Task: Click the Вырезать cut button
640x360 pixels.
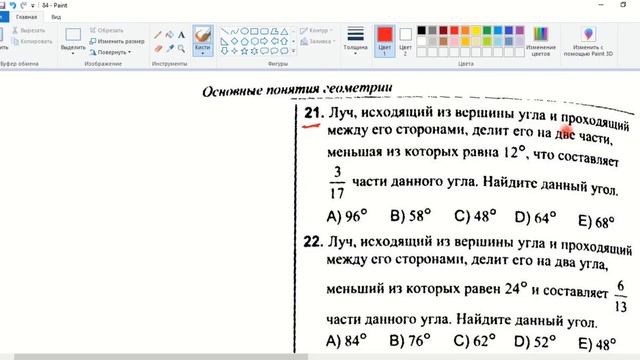Action: coord(29,31)
